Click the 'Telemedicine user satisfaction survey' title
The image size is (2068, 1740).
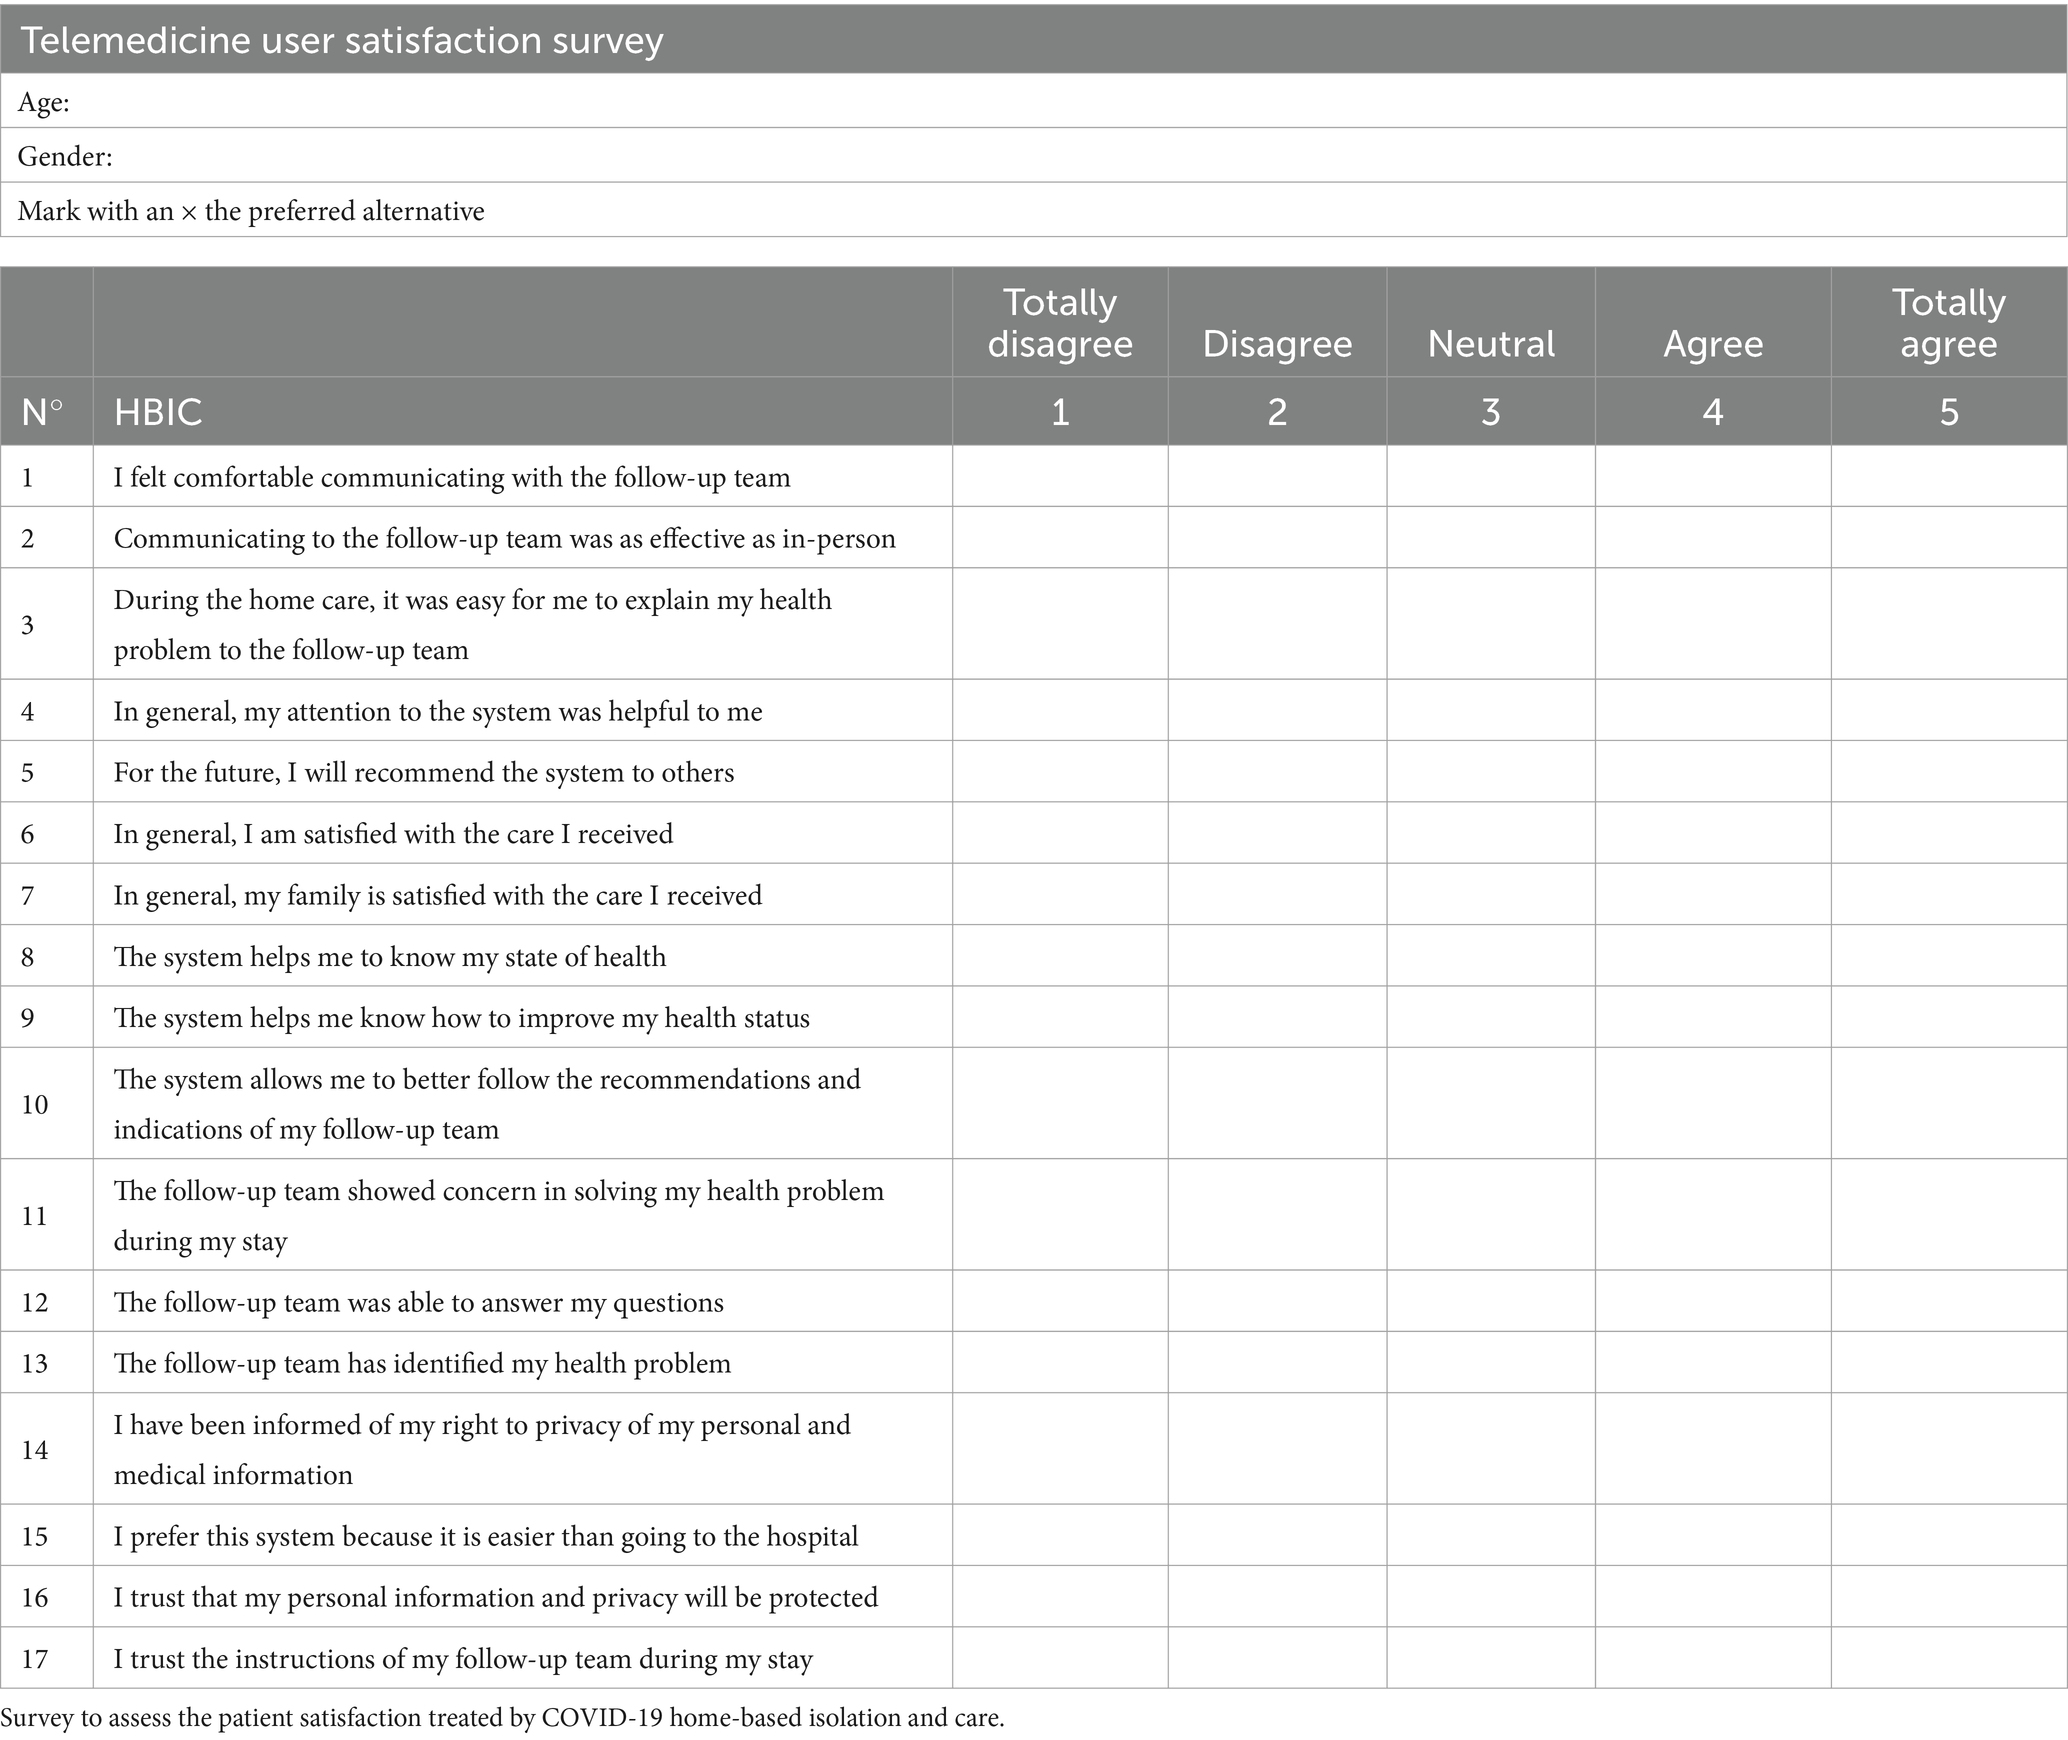[x=342, y=40]
